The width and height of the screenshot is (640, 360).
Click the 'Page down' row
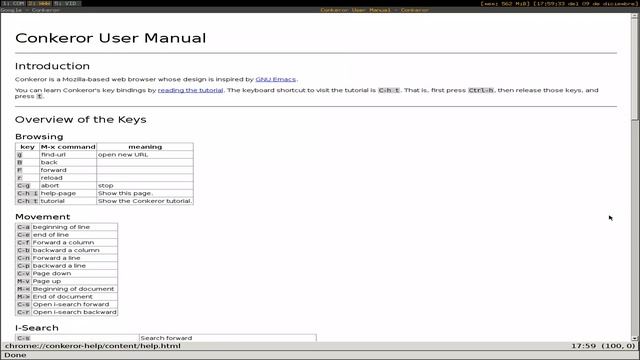(x=67, y=273)
